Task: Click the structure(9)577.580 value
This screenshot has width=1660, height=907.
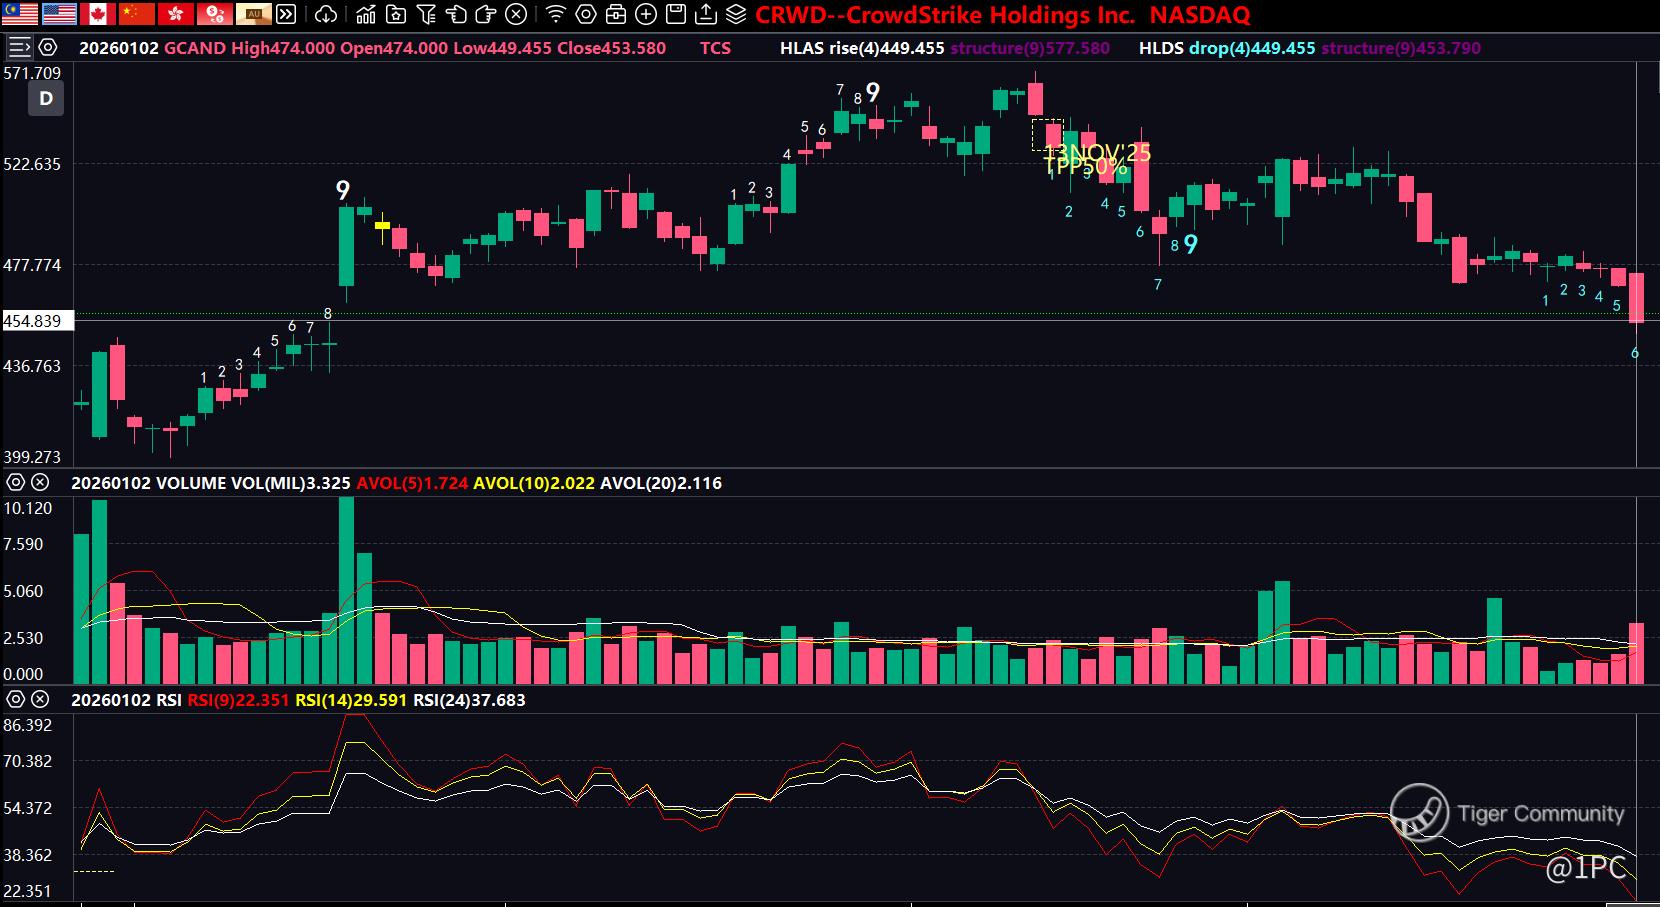Action: 1030,48
